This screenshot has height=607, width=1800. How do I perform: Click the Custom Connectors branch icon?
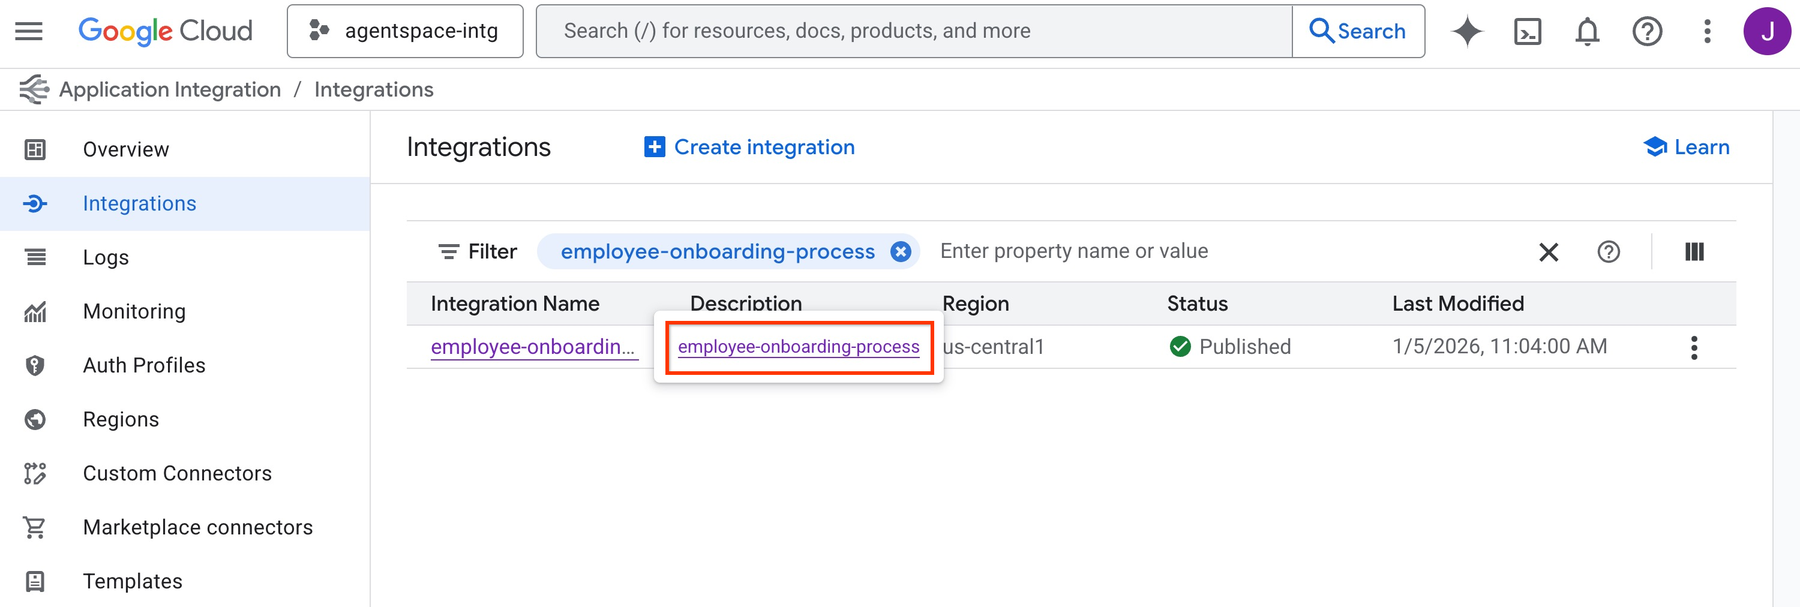click(x=35, y=473)
